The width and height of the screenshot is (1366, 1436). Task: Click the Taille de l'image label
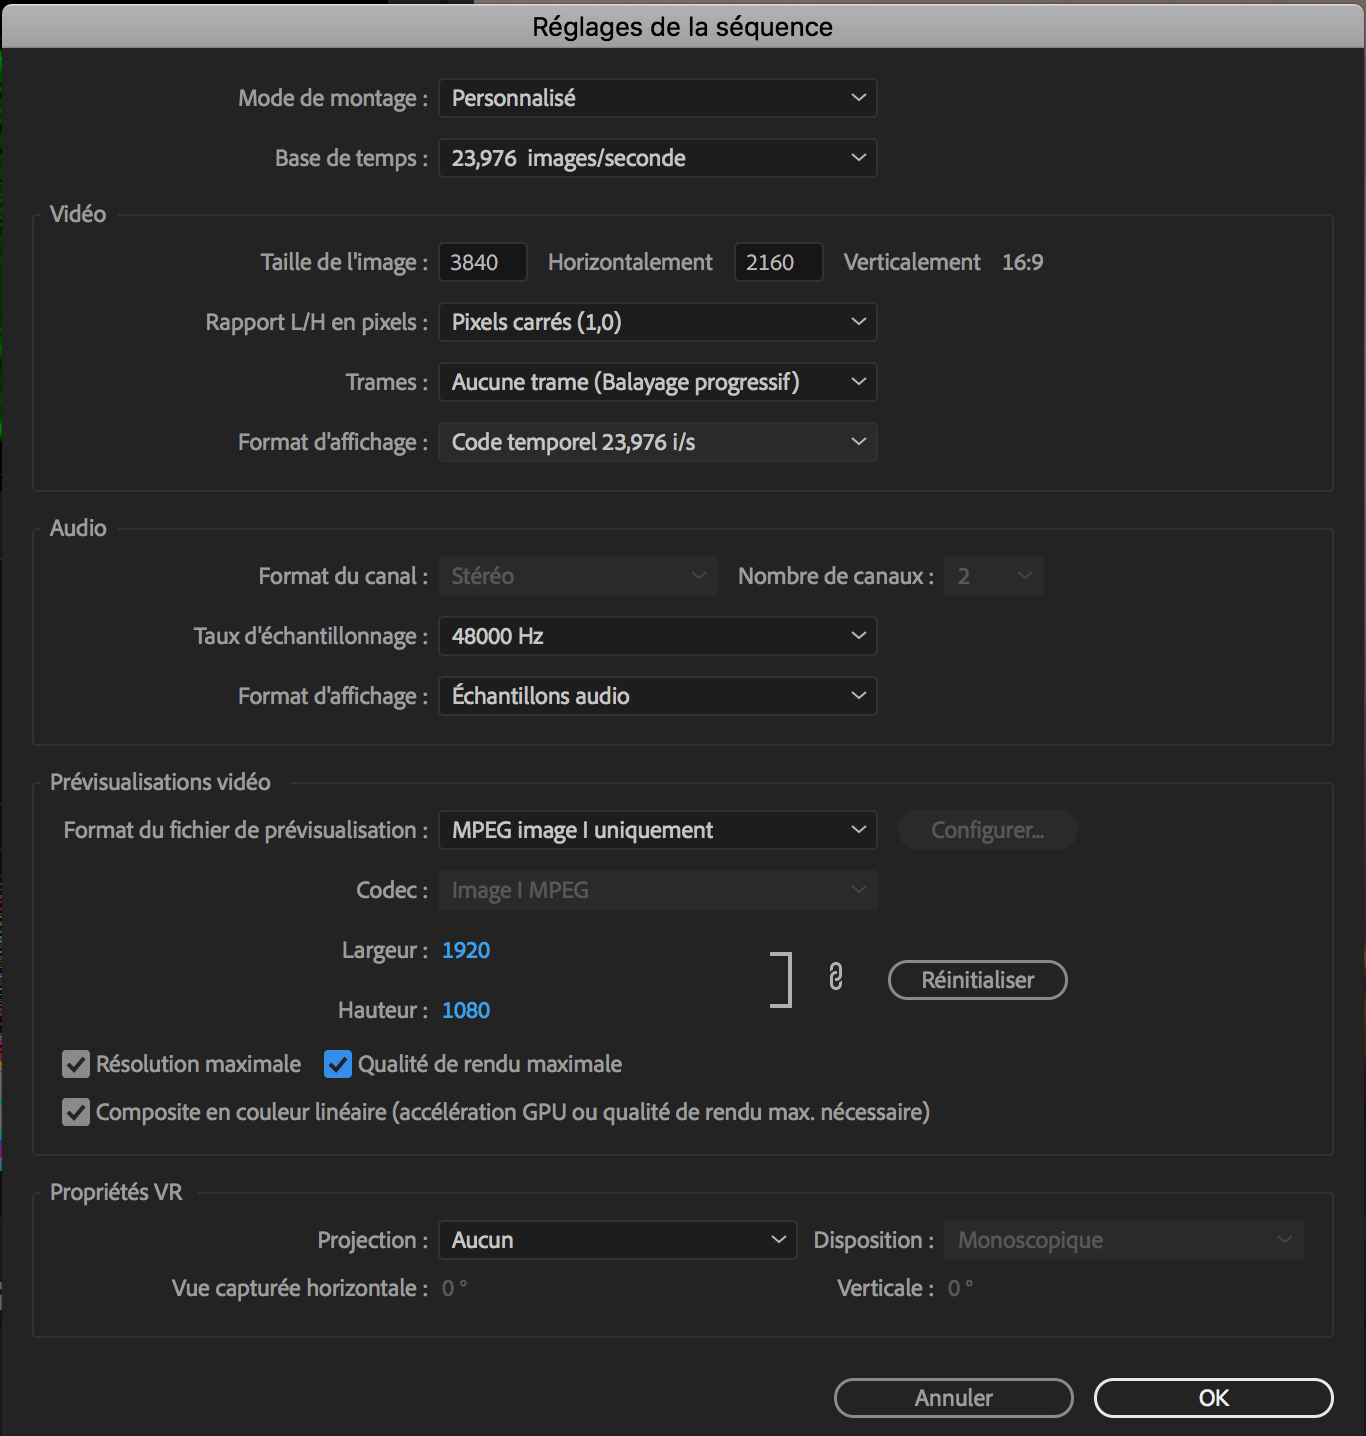click(344, 262)
